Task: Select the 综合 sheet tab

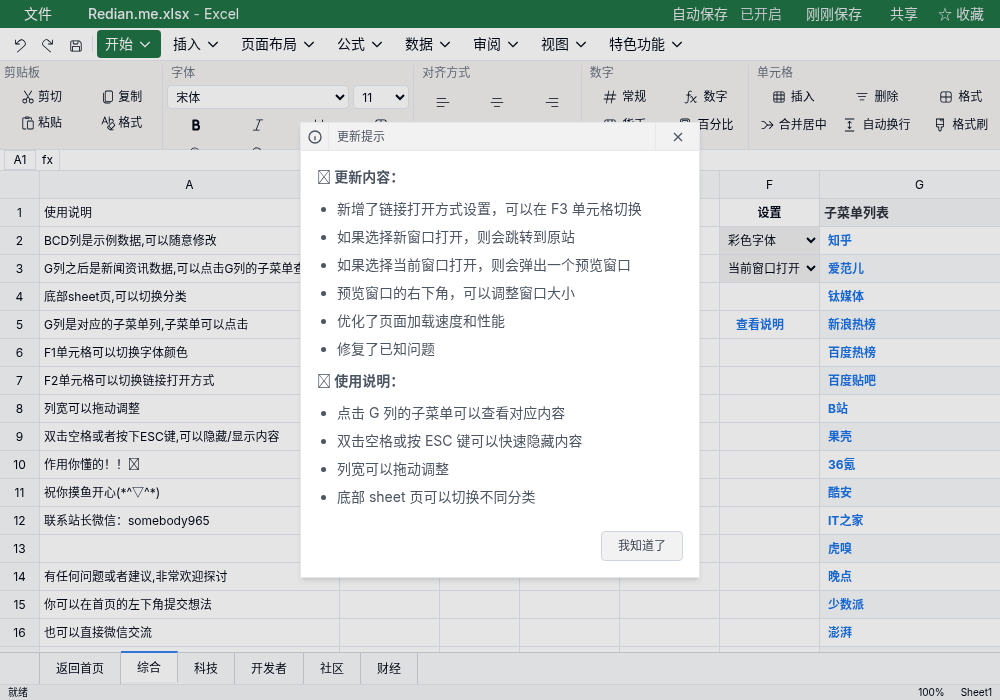Action: (149, 667)
